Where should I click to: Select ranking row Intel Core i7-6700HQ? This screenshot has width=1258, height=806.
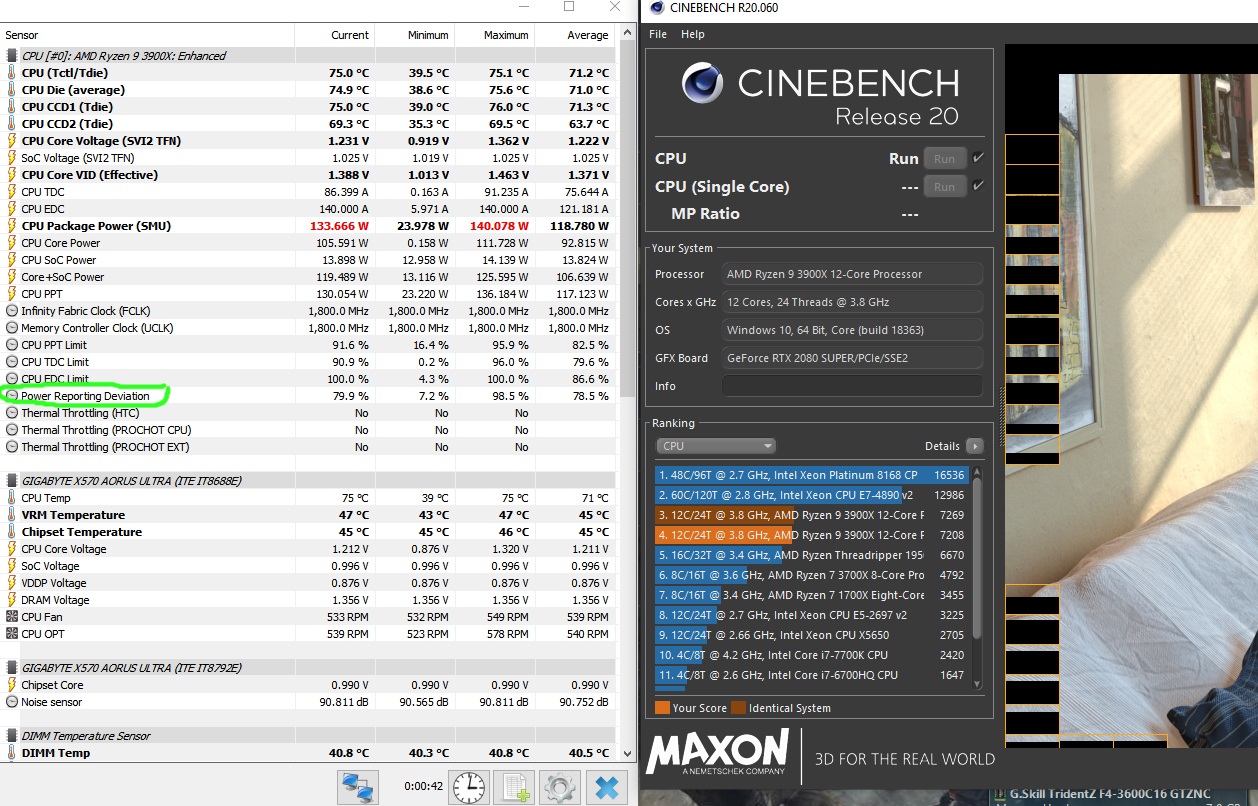811,675
